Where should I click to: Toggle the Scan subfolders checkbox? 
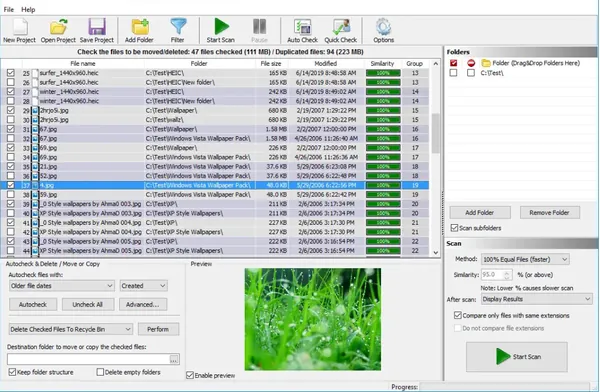tap(454, 228)
